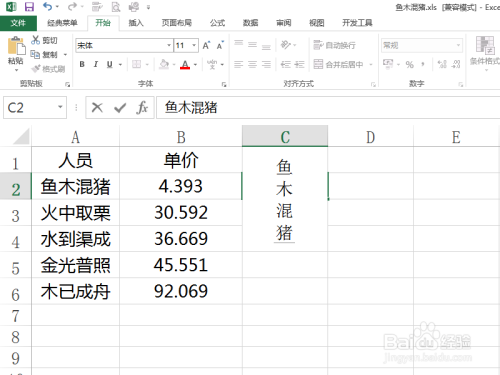Cut selection with the scissors icon
500x375 pixels.
pos(35,40)
